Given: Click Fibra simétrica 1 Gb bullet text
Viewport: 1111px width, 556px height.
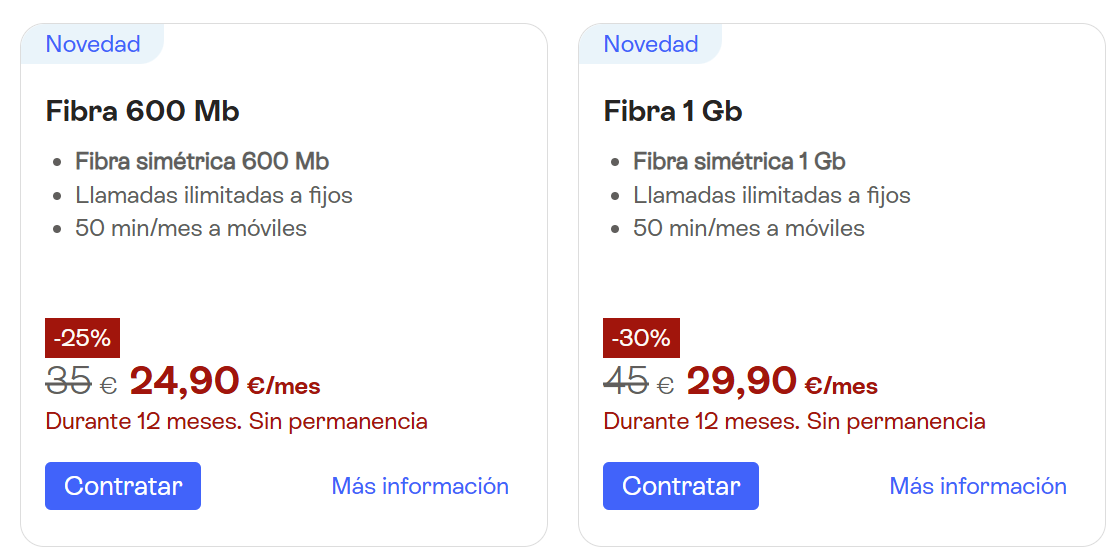Looking at the screenshot, I should (x=739, y=161).
